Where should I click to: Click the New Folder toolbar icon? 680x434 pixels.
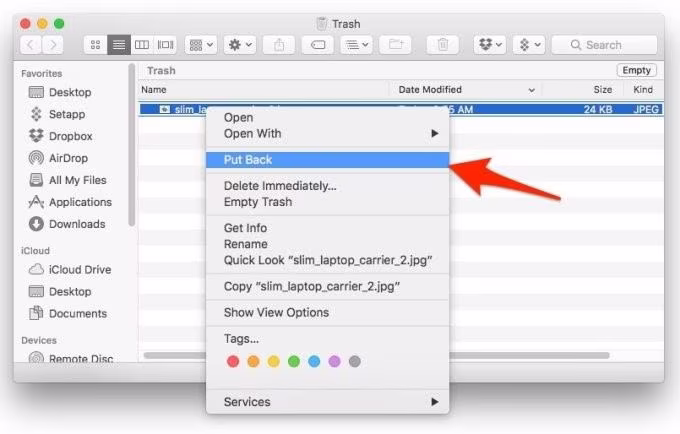[396, 45]
